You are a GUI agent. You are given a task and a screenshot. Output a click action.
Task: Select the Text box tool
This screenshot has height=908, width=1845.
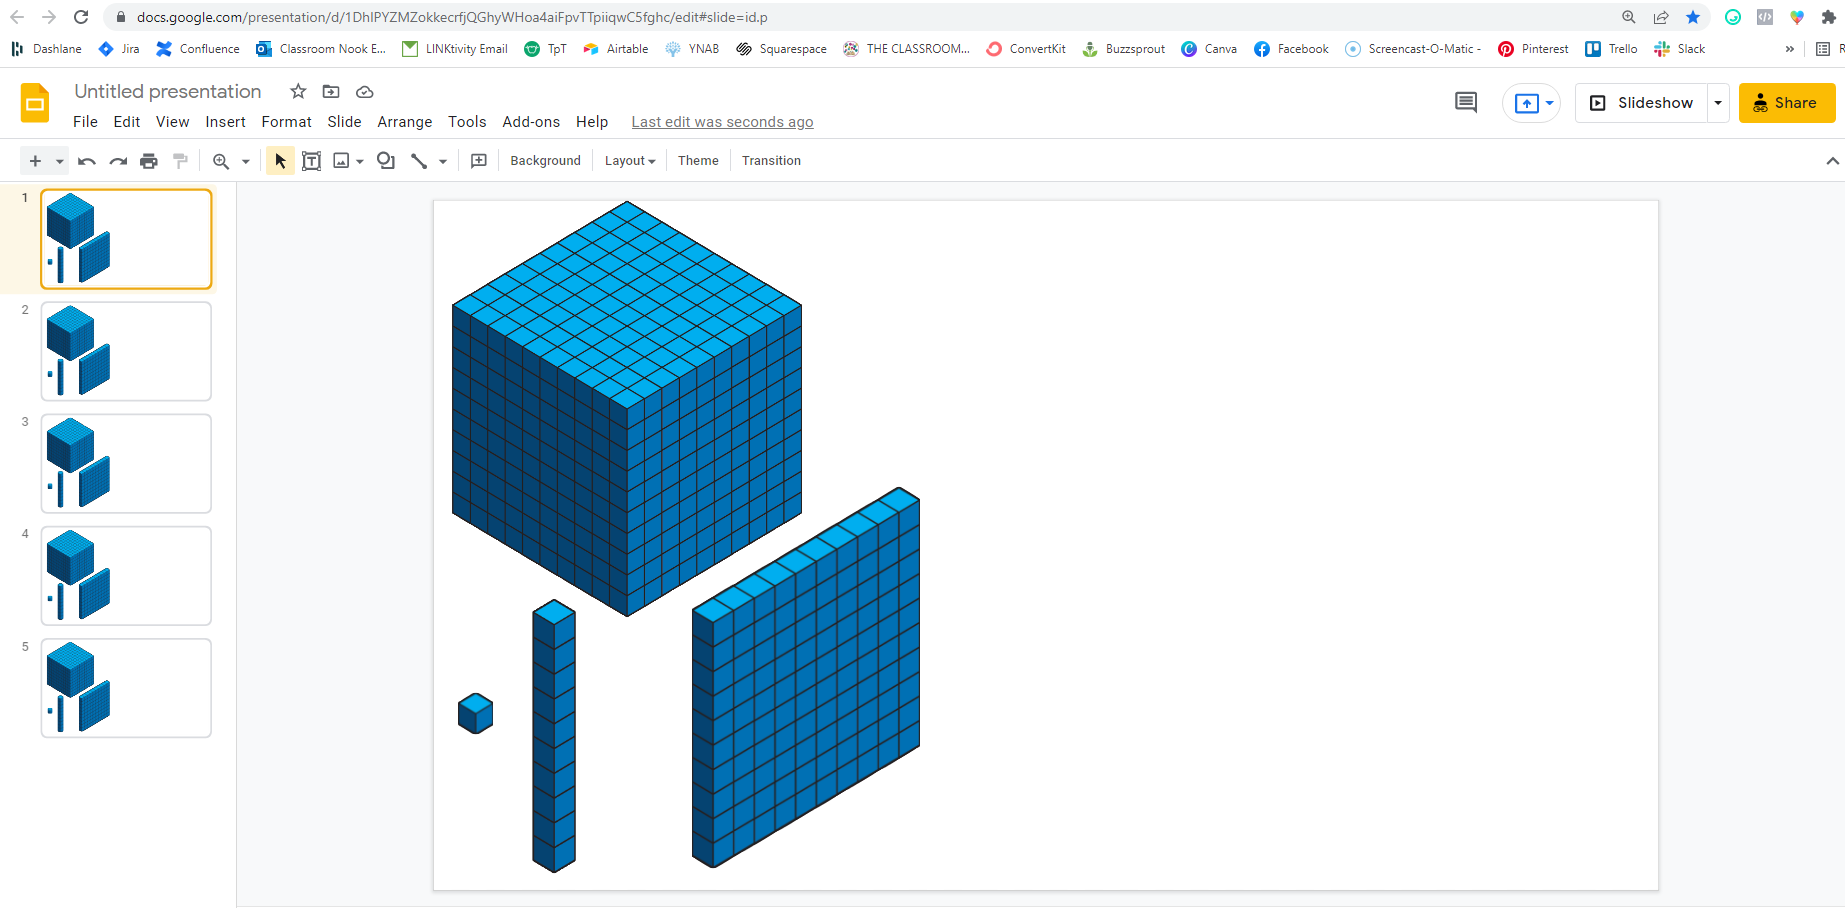pyautogui.click(x=312, y=161)
